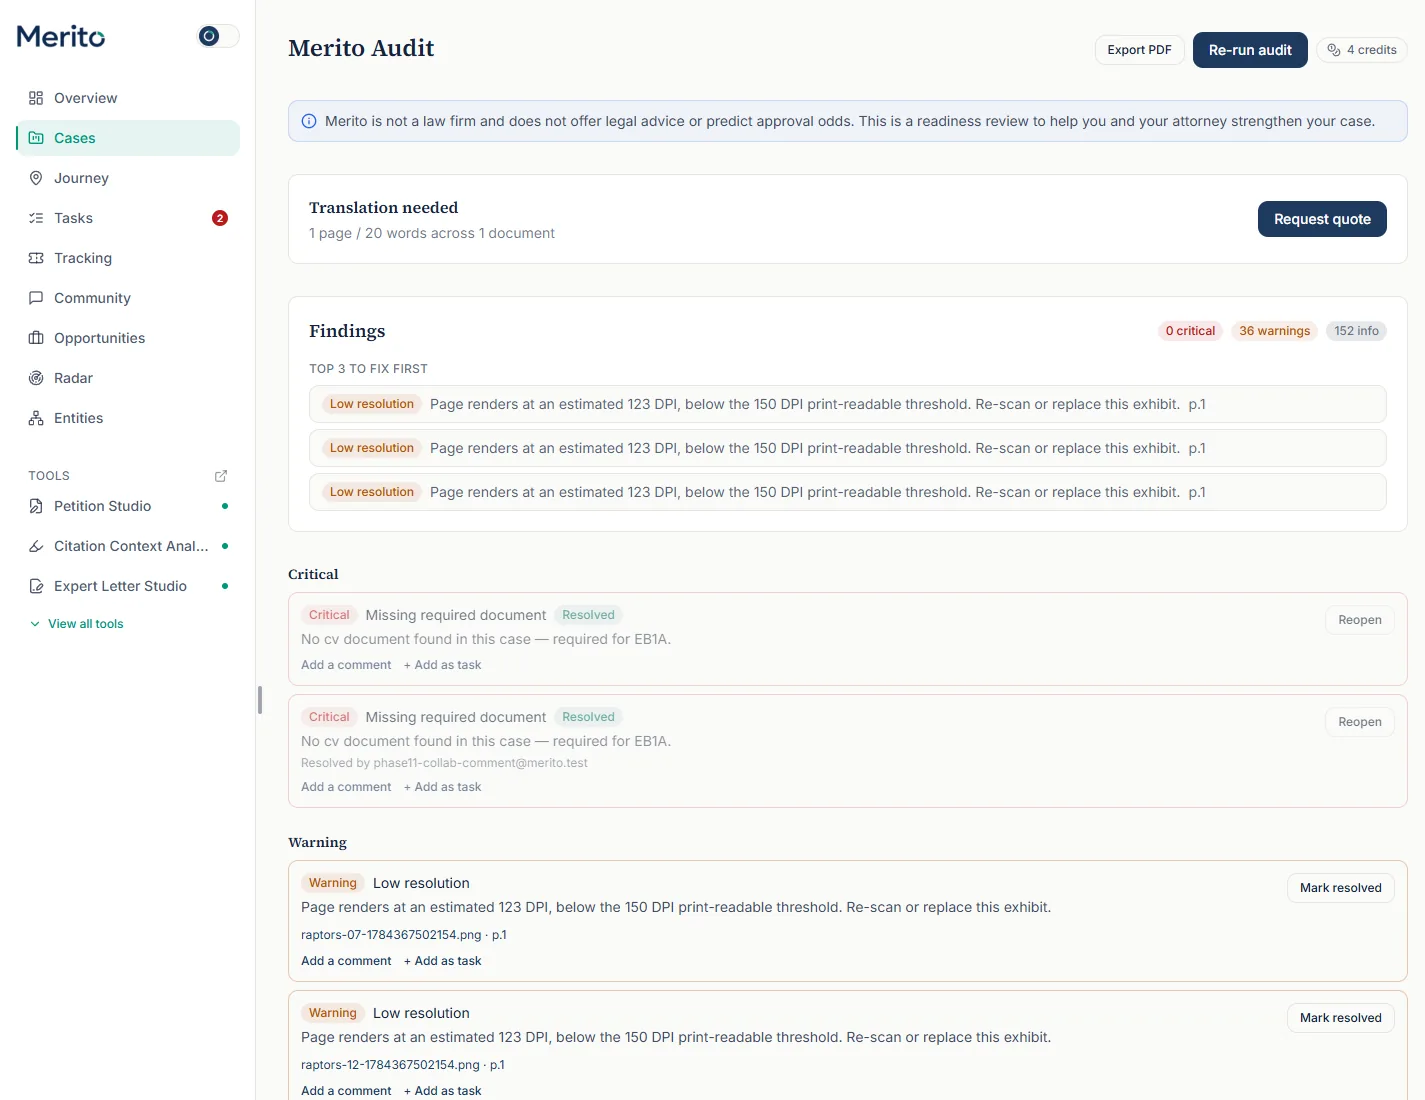Click the Entities network icon
This screenshot has width=1425, height=1100.
(x=36, y=418)
